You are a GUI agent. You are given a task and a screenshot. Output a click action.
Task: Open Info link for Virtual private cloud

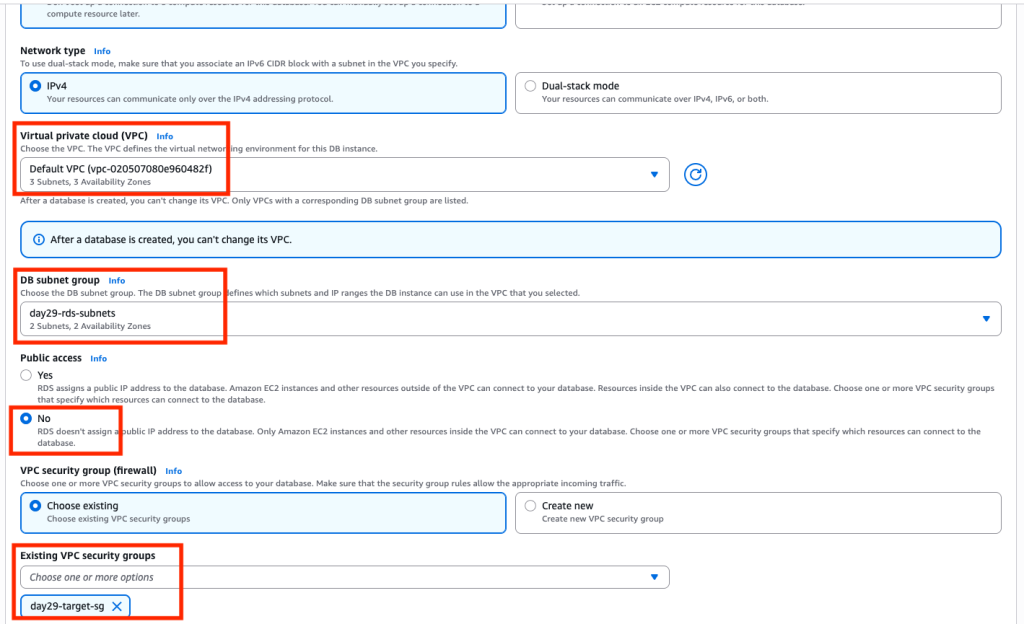click(x=165, y=136)
